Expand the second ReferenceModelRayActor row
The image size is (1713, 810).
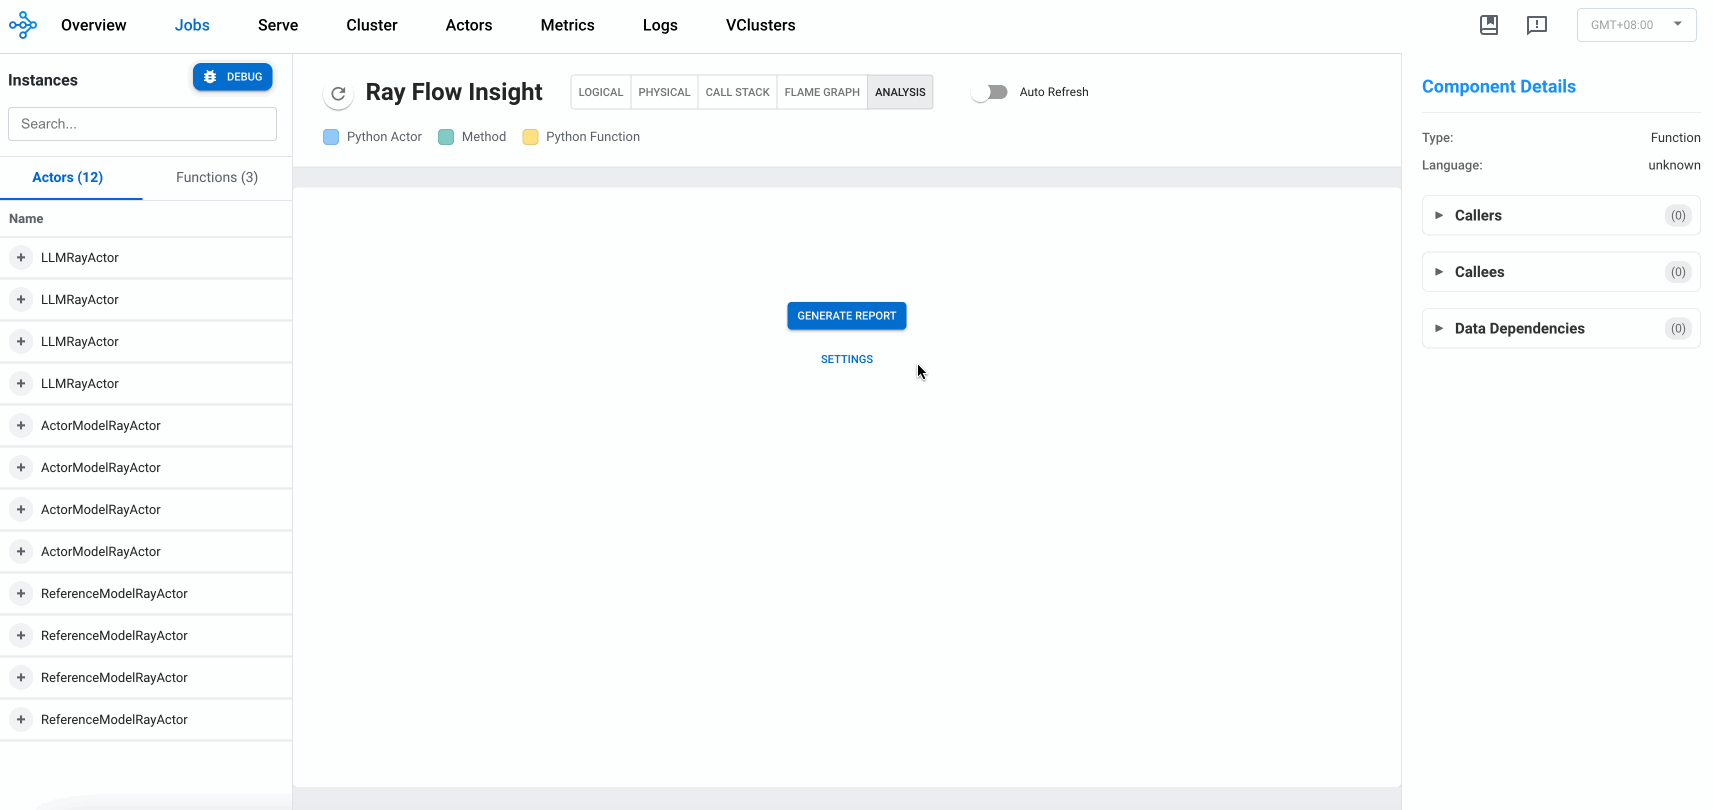[x=21, y=636]
